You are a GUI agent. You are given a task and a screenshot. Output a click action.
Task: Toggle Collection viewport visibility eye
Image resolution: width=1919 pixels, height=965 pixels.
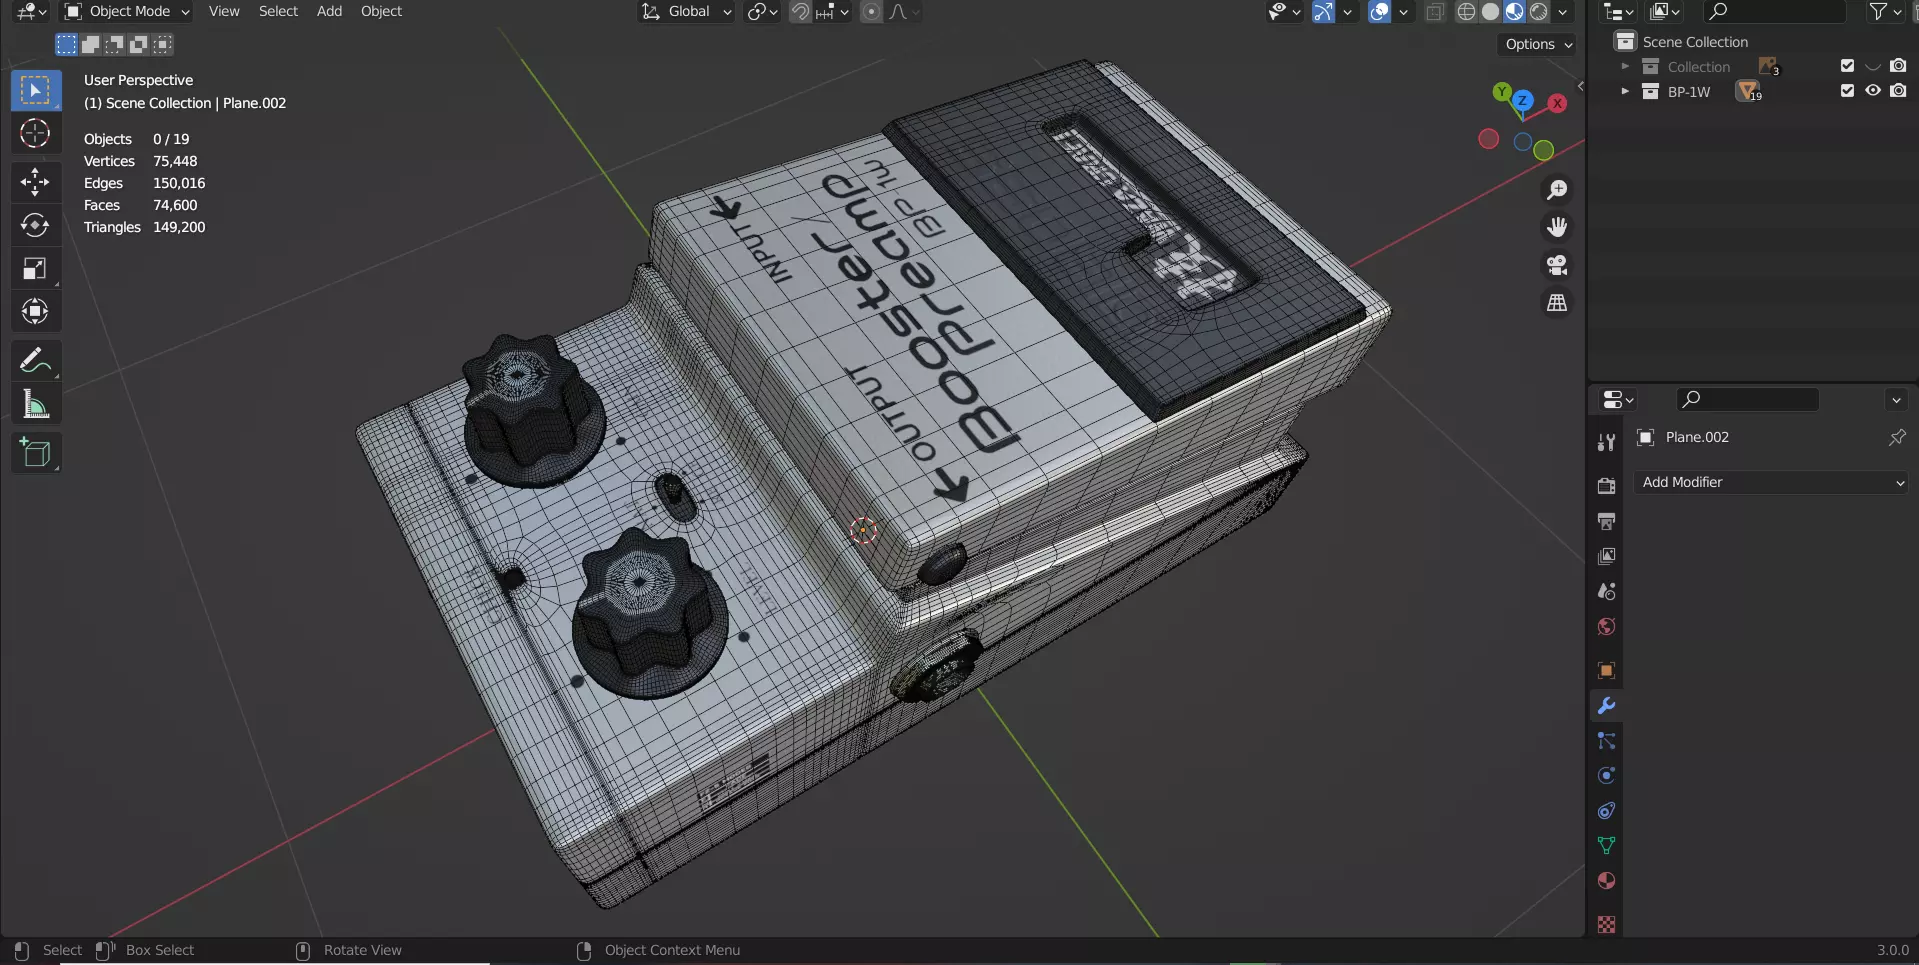click(1873, 66)
